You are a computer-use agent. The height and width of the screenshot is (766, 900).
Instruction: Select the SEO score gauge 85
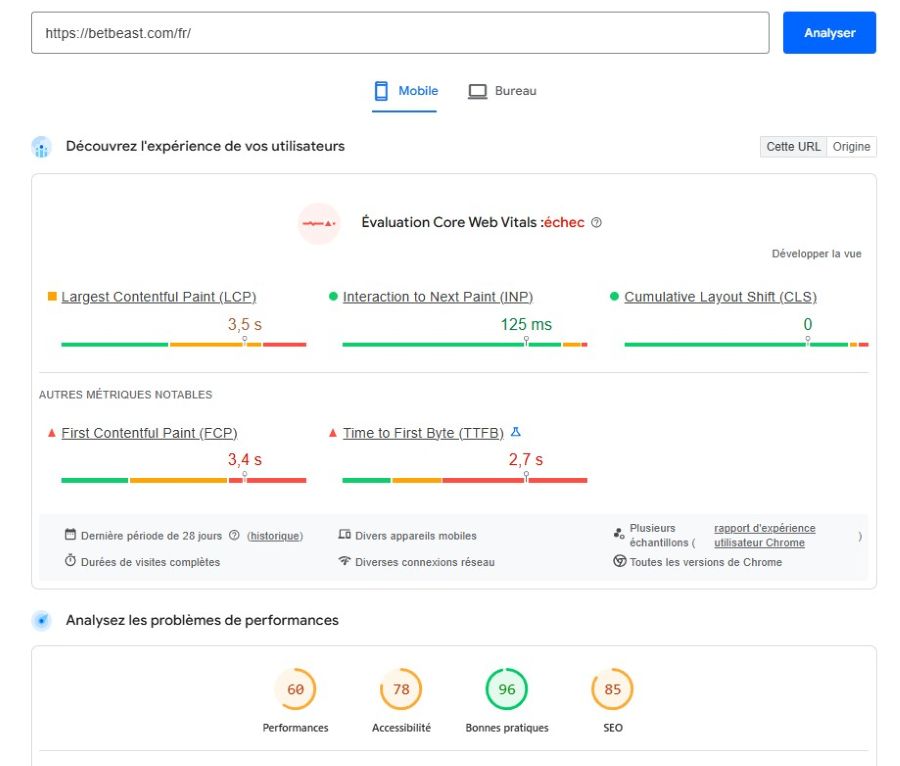coord(612,689)
